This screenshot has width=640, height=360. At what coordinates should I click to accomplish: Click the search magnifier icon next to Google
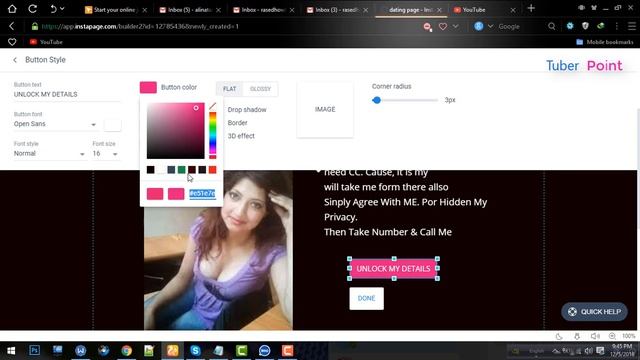coord(551,26)
